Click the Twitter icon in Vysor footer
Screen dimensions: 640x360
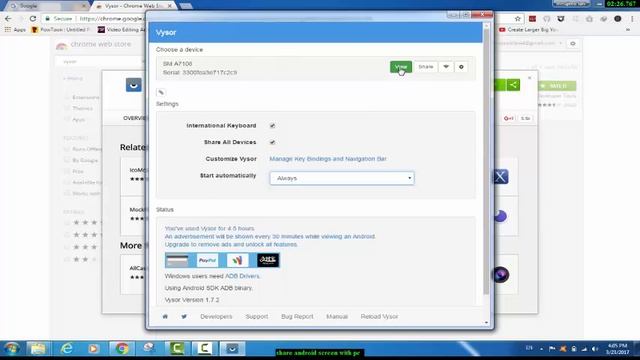click(x=184, y=316)
